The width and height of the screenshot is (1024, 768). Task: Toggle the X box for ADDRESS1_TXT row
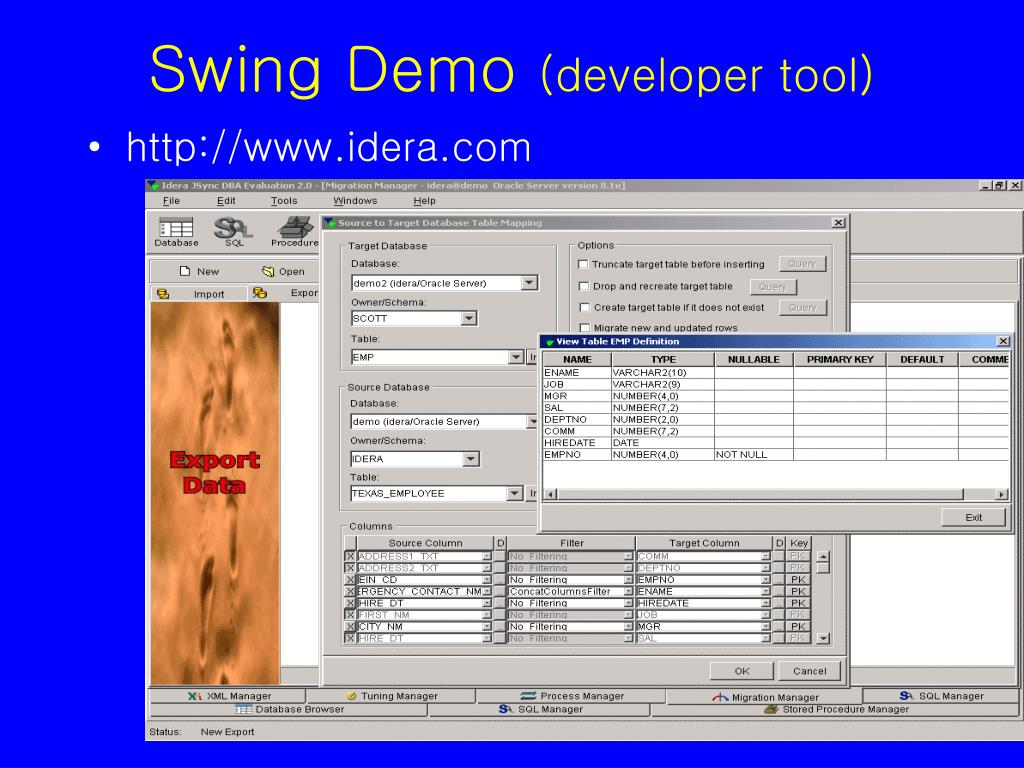coord(350,556)
